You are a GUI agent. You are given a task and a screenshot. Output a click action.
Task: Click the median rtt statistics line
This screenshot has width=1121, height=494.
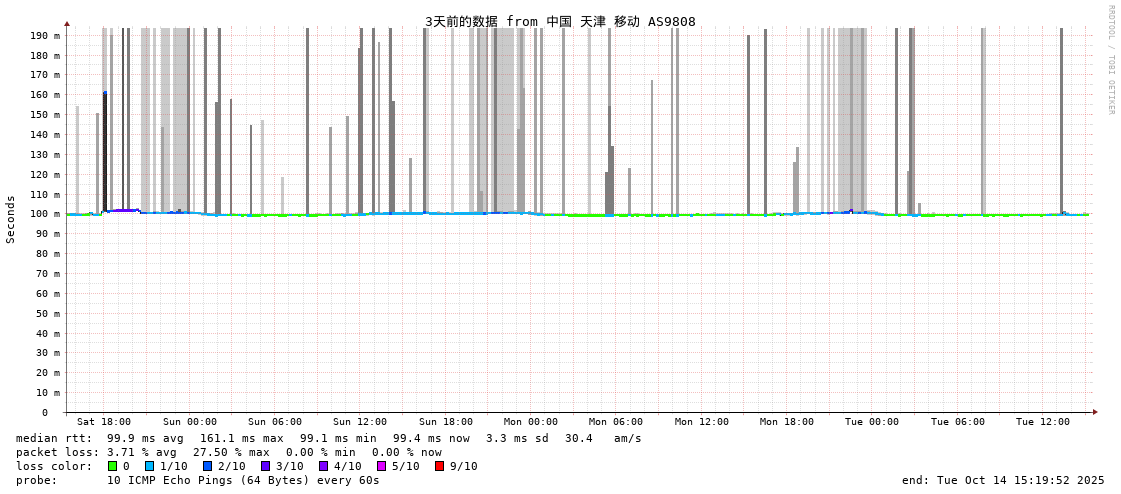point(328,438)
